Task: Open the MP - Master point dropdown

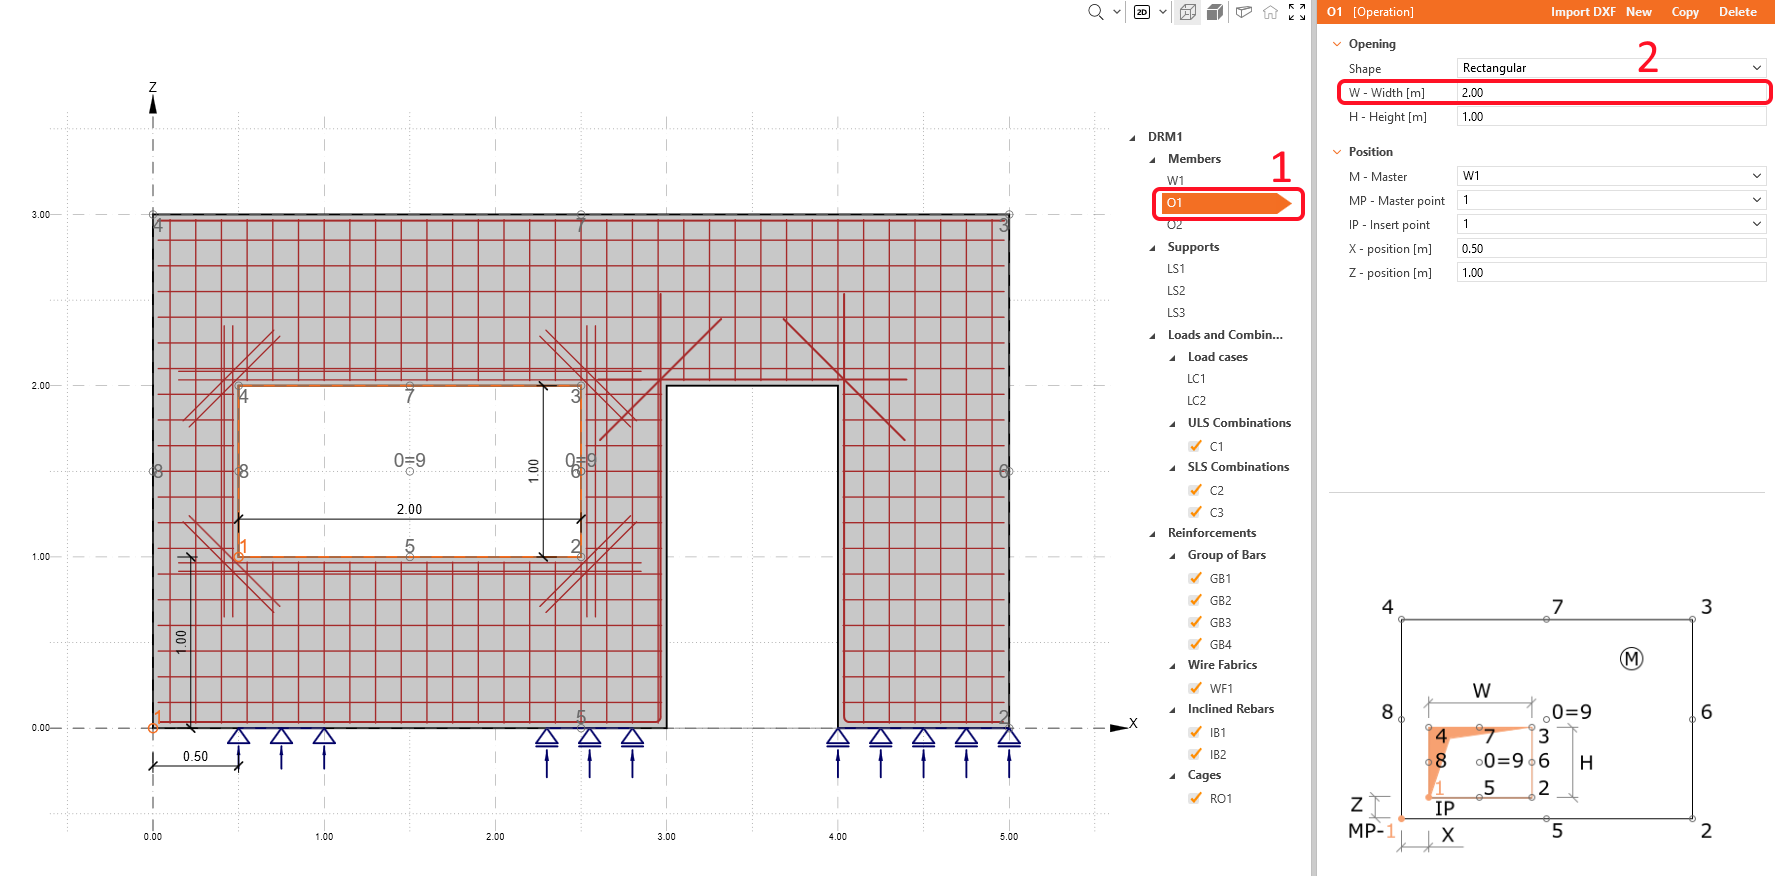Action: point(1611,200)
